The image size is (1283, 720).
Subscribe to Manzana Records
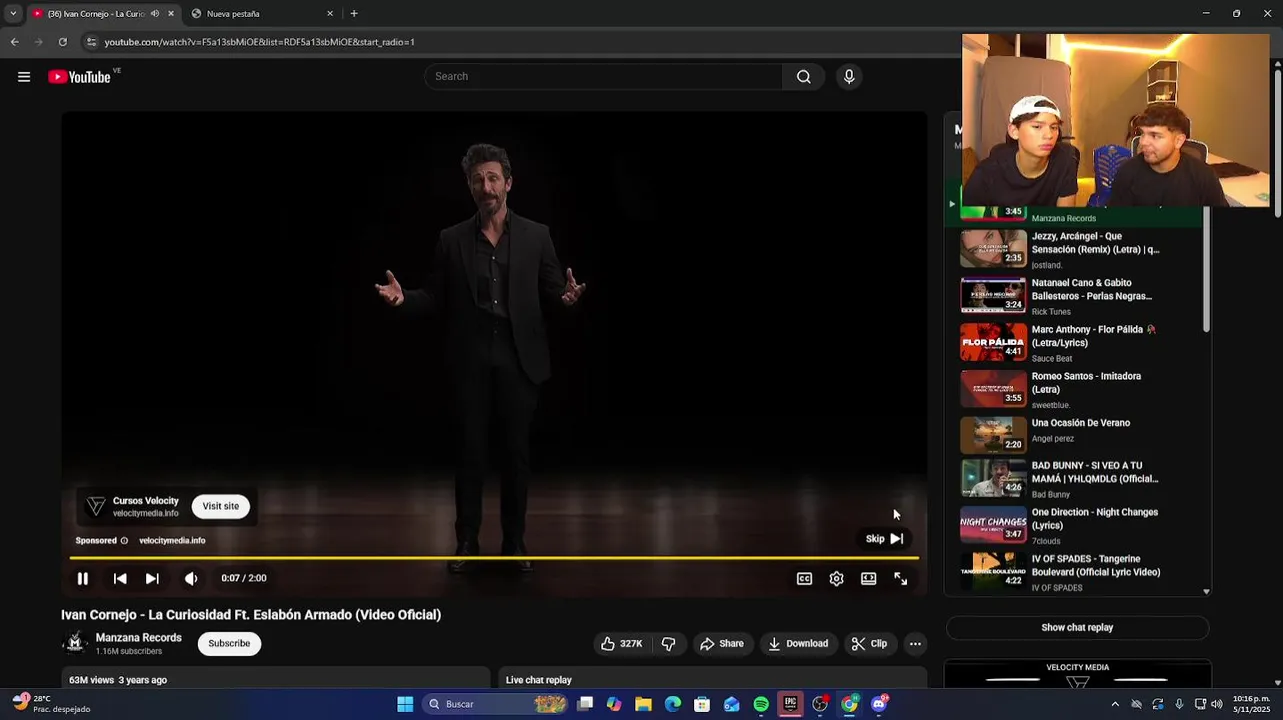click(x=229, y=643)
